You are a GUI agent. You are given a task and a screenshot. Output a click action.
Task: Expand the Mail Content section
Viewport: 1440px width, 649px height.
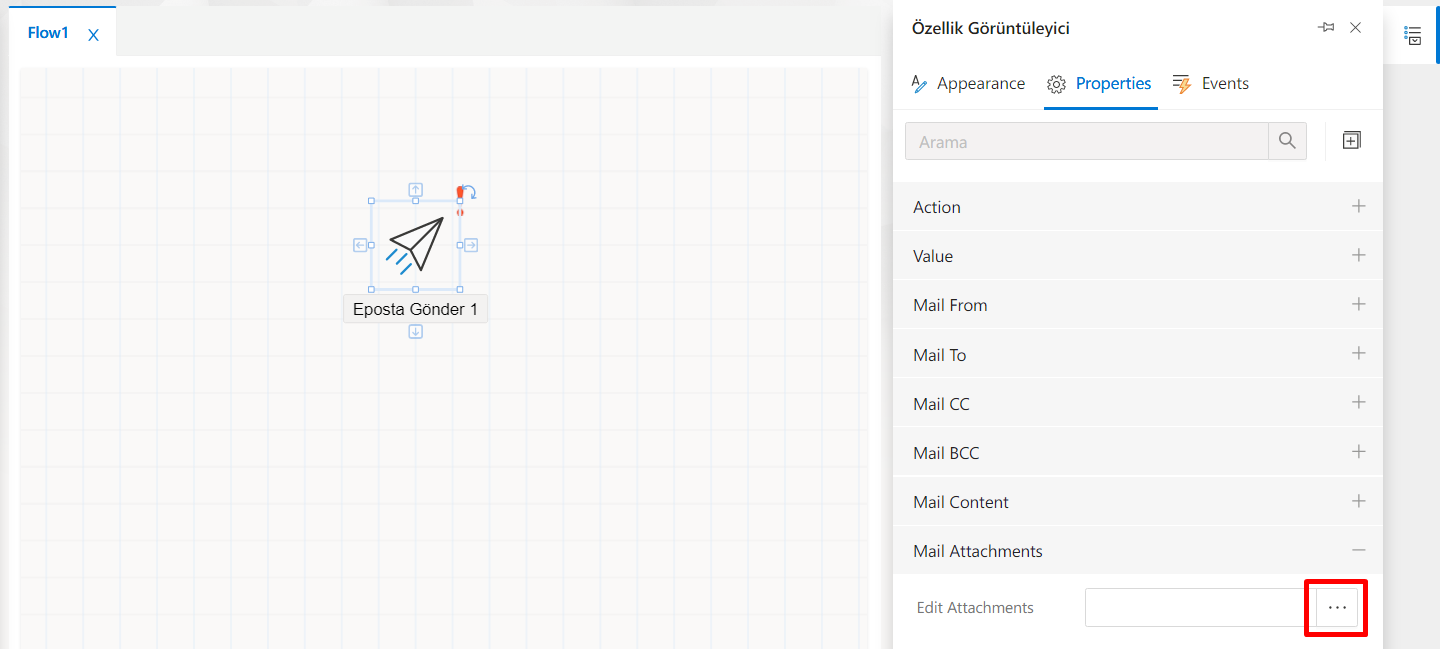[1358, 501]
